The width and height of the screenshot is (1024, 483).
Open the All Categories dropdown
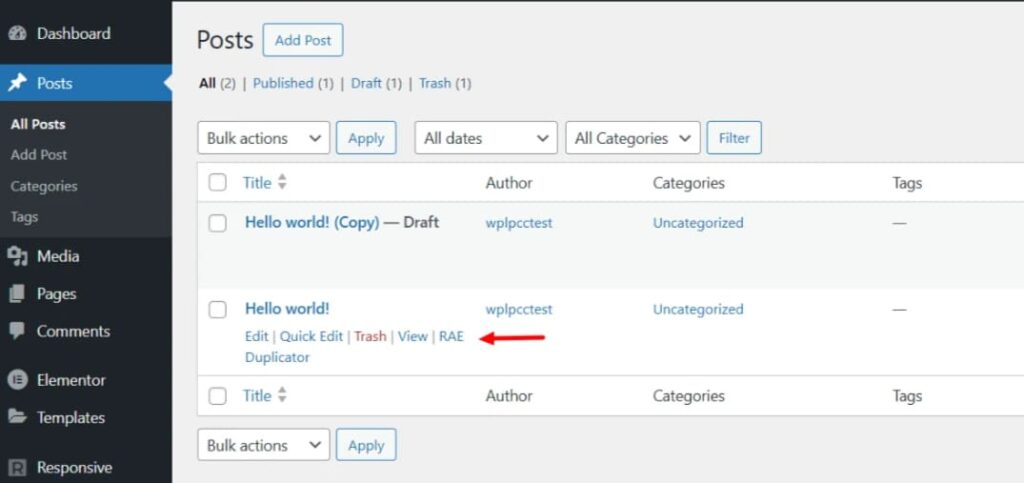click(x=632, y=138)
